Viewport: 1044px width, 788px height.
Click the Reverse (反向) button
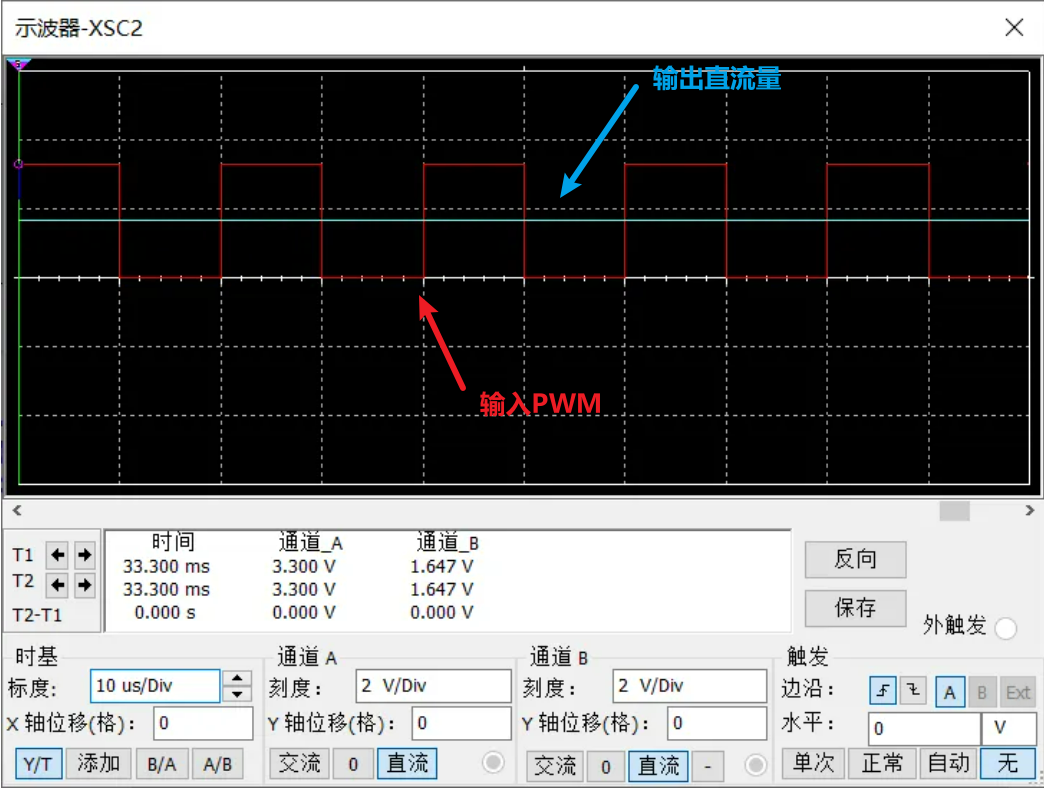click(855, 559)
